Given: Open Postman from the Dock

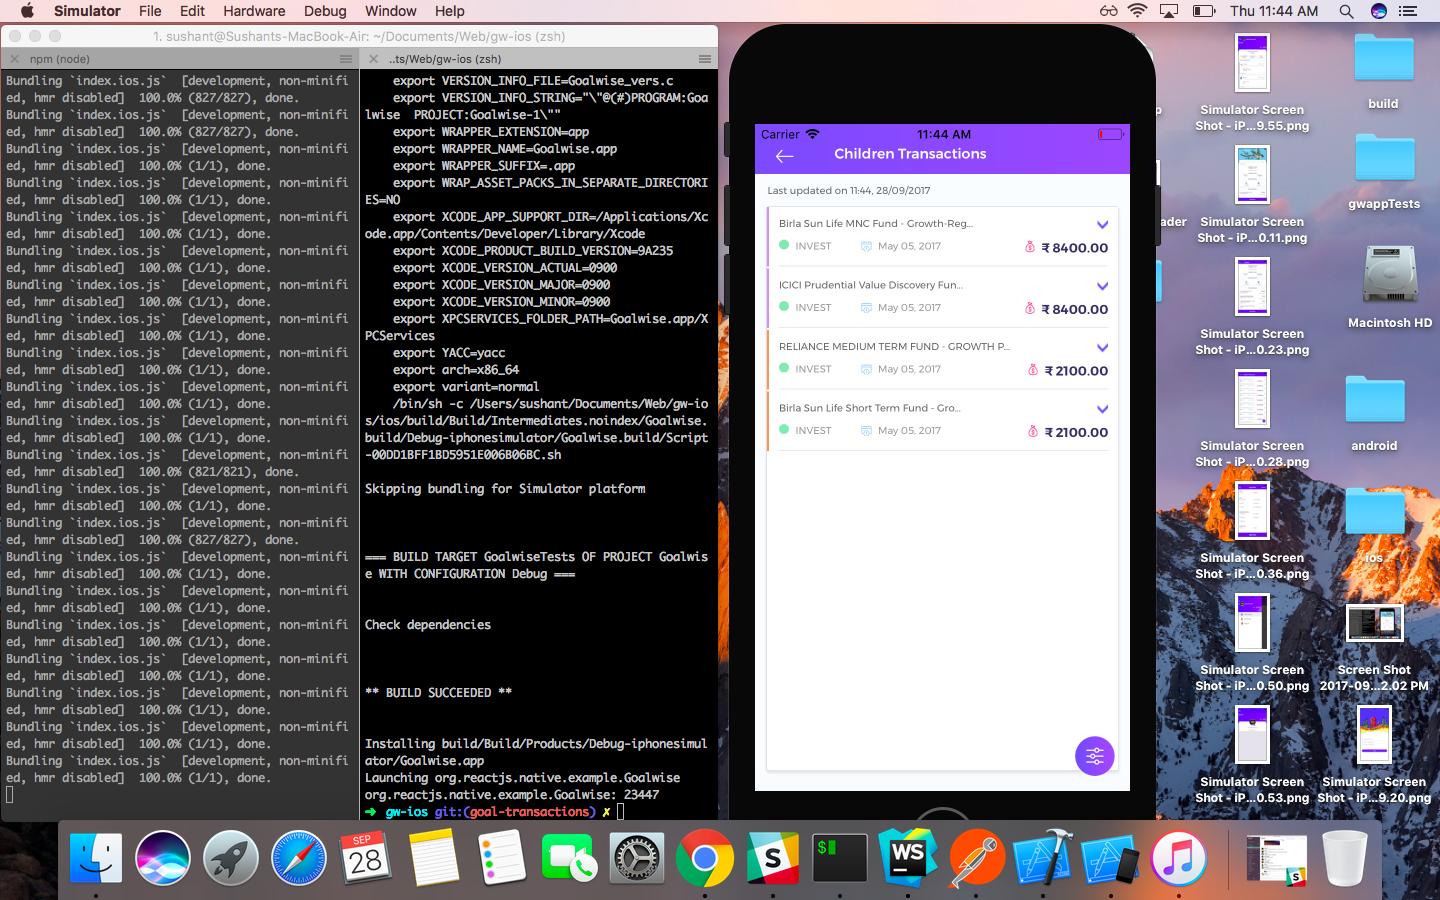Looking at the screenshot, I should pyautogui.click(x=975, y=858).
